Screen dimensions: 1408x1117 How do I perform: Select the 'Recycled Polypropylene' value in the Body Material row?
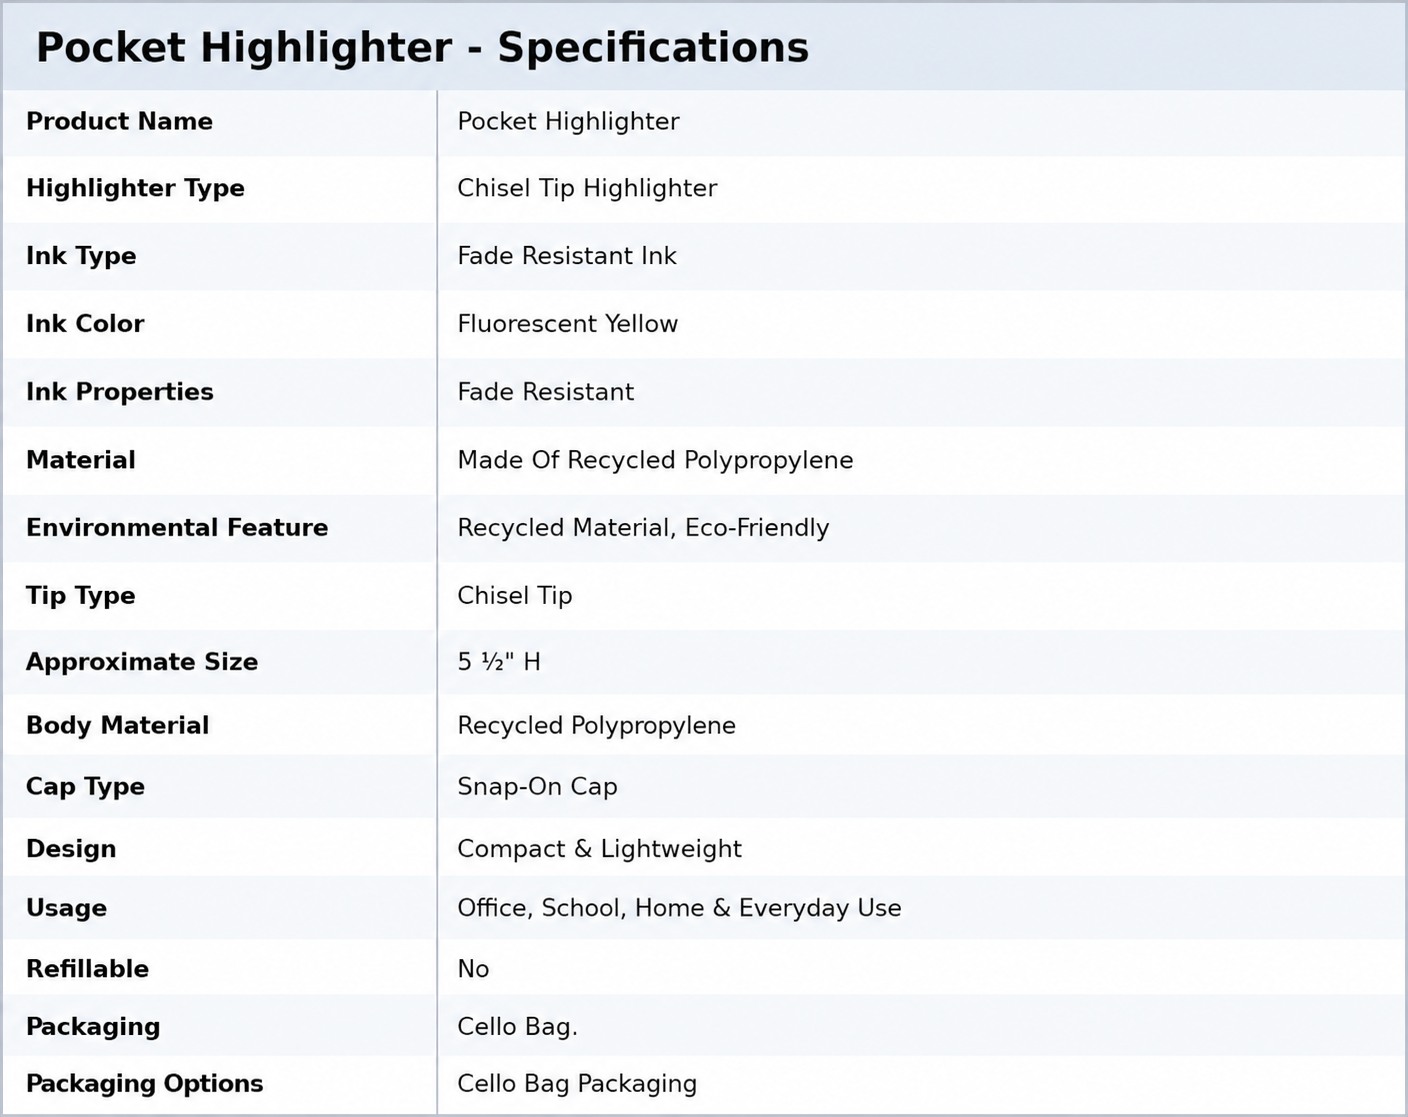pos(596,727)
